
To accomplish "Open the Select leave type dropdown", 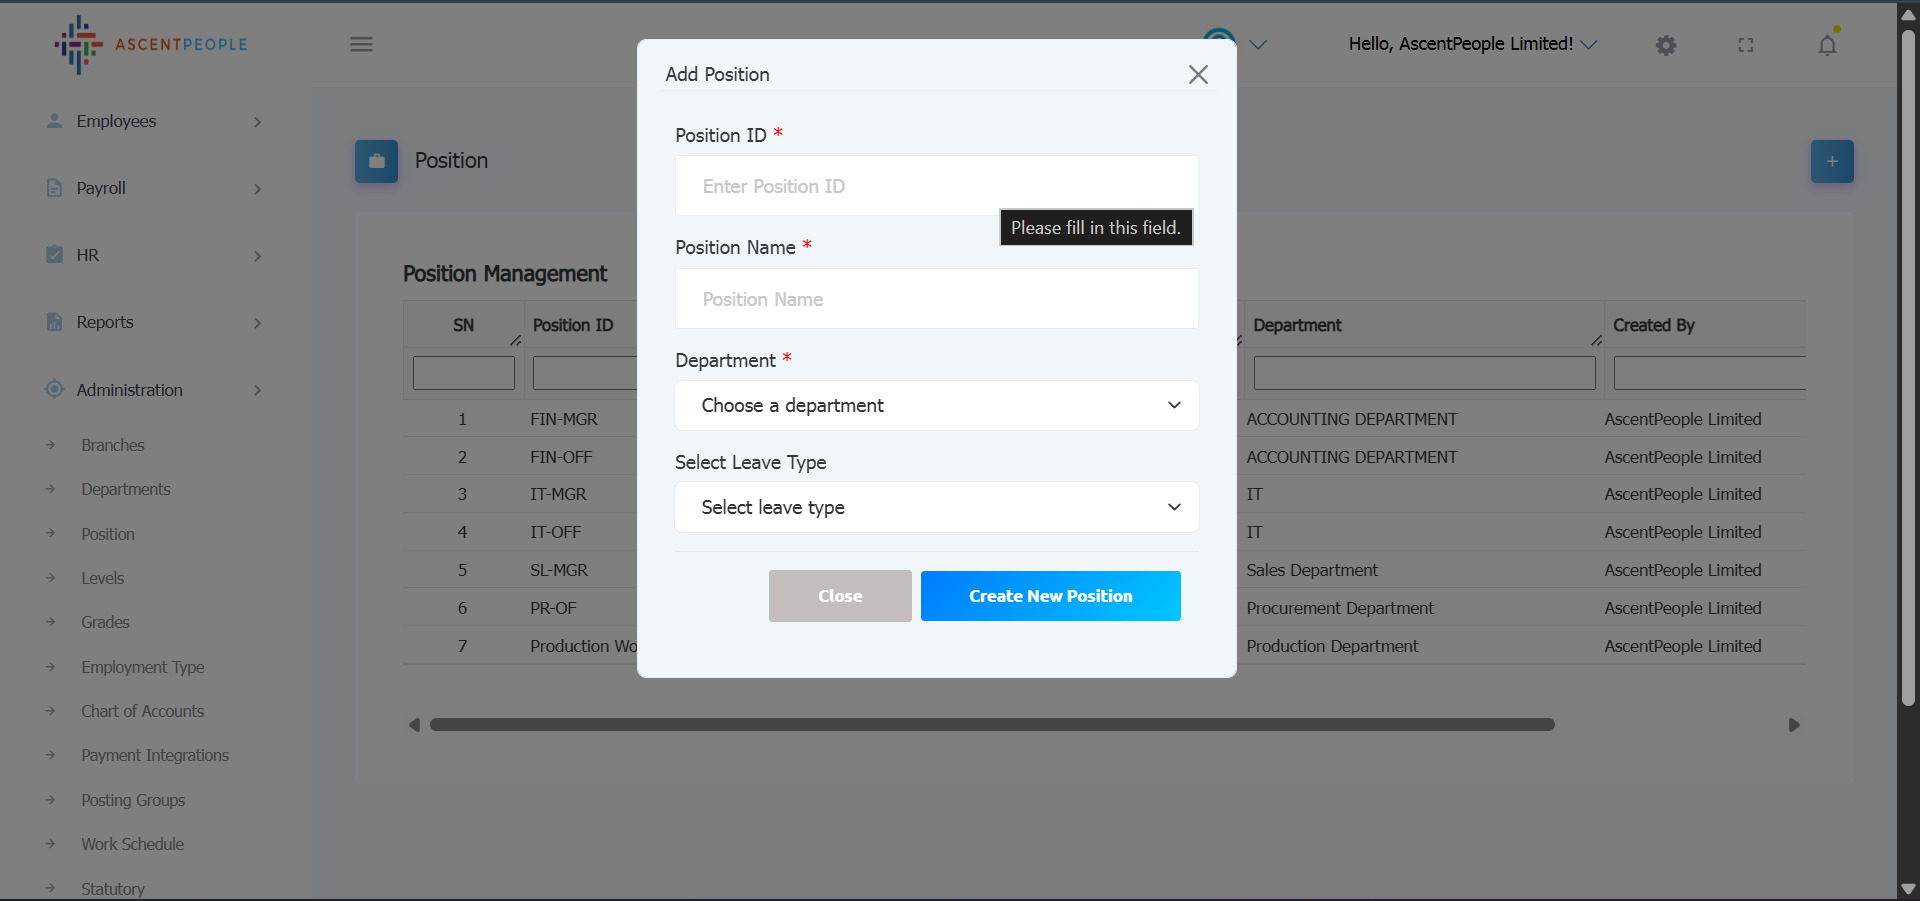I will 936,507.
